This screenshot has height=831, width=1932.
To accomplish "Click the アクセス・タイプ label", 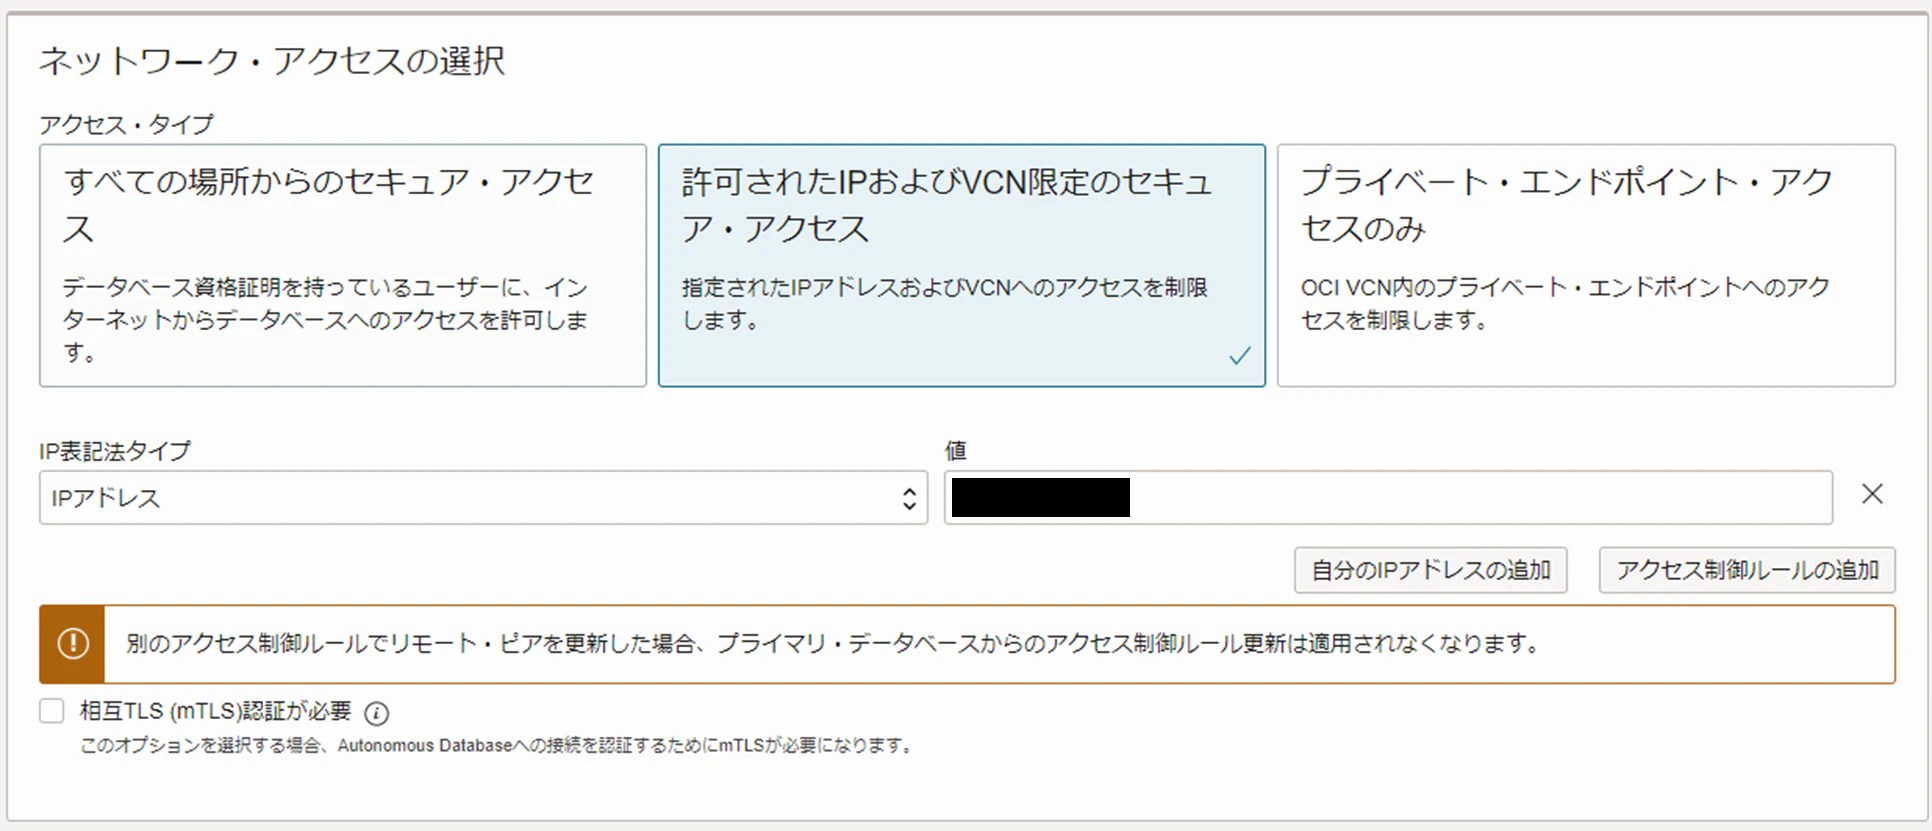I will coord(126,124).
